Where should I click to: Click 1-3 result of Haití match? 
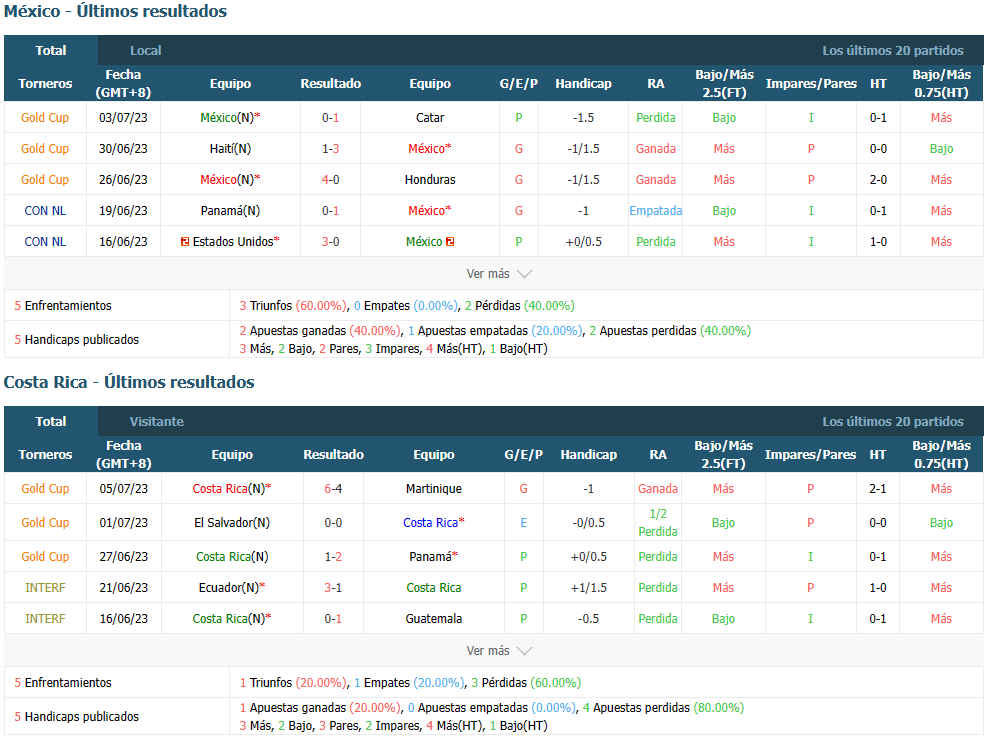(330, 149)
